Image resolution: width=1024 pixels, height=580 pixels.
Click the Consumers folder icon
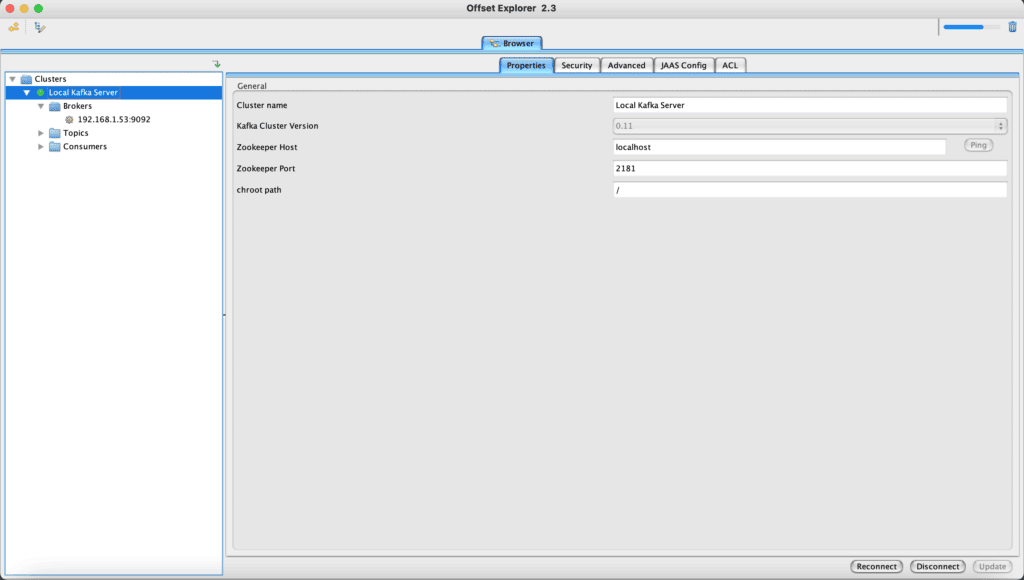point(55,147)
